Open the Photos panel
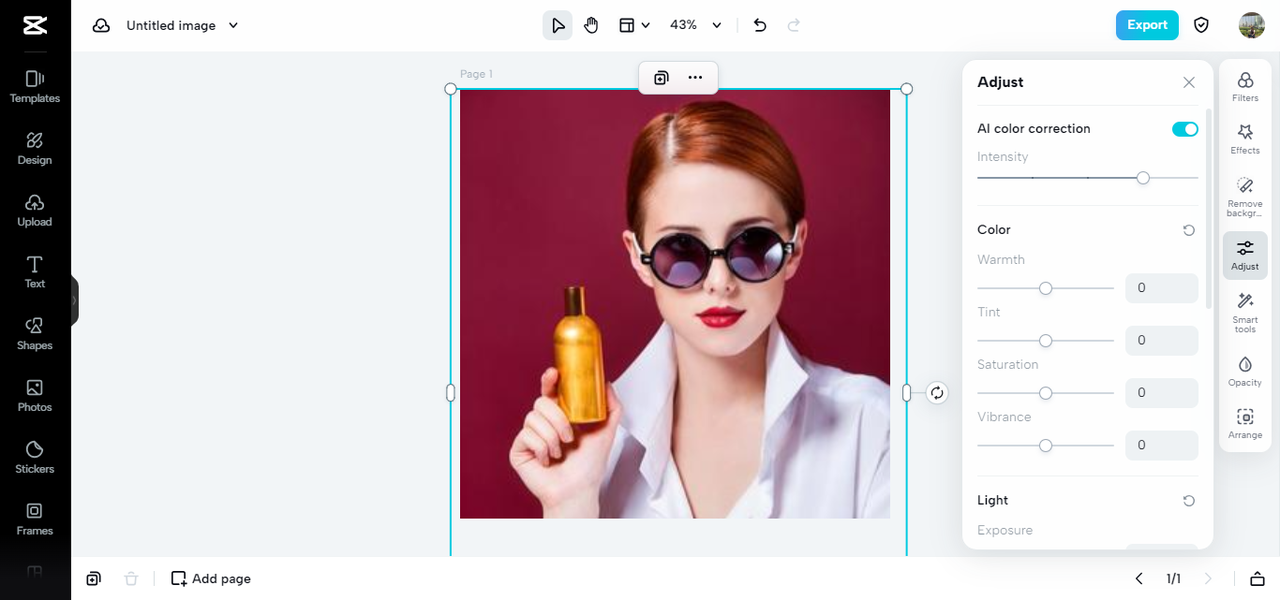The image size is (1280, 600). tap(35, 396)
